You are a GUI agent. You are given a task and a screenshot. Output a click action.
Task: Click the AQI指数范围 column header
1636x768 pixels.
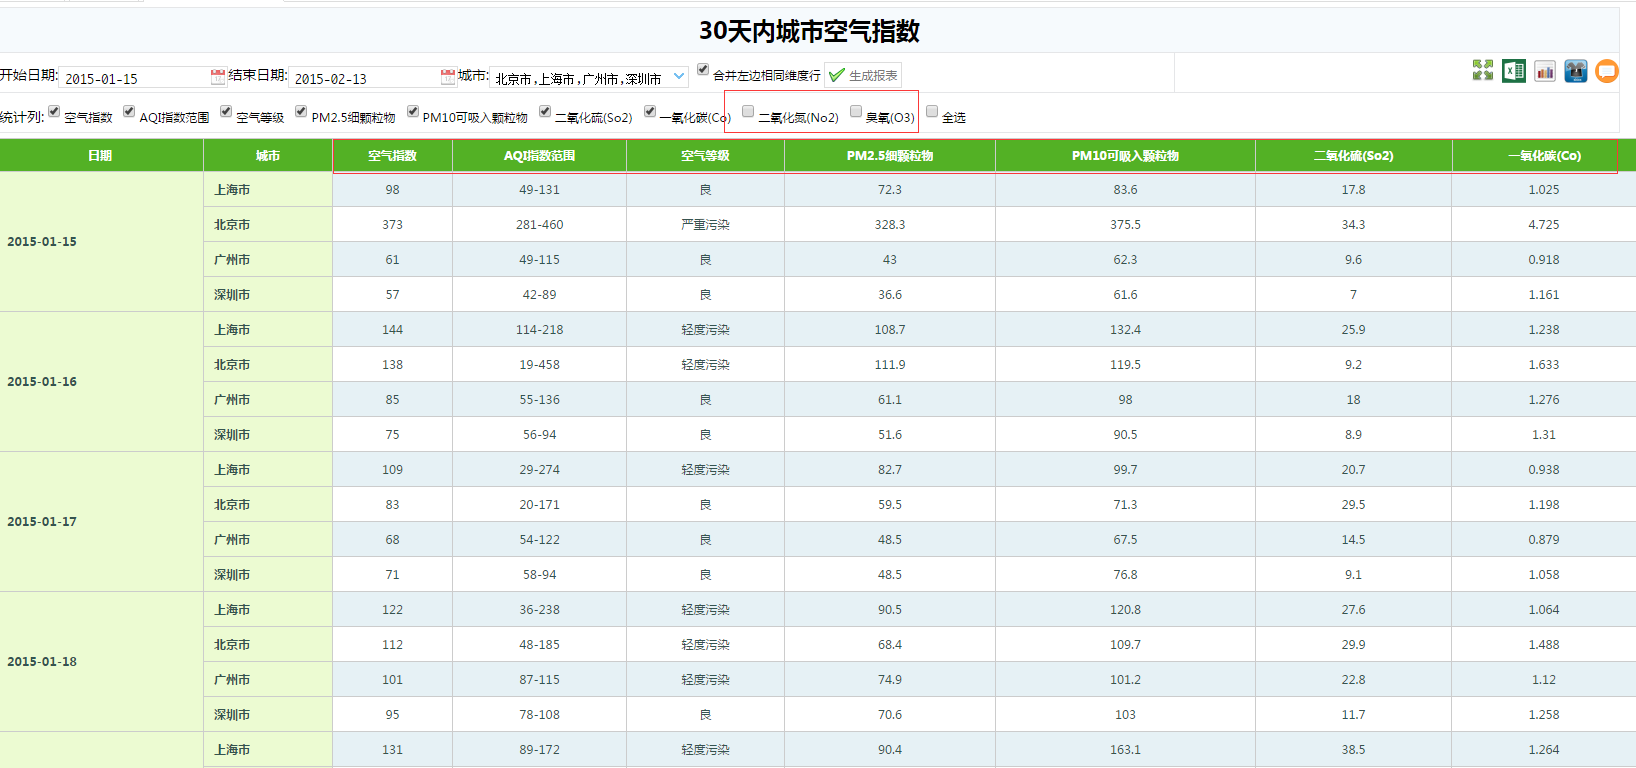click(x=539, y=156)
